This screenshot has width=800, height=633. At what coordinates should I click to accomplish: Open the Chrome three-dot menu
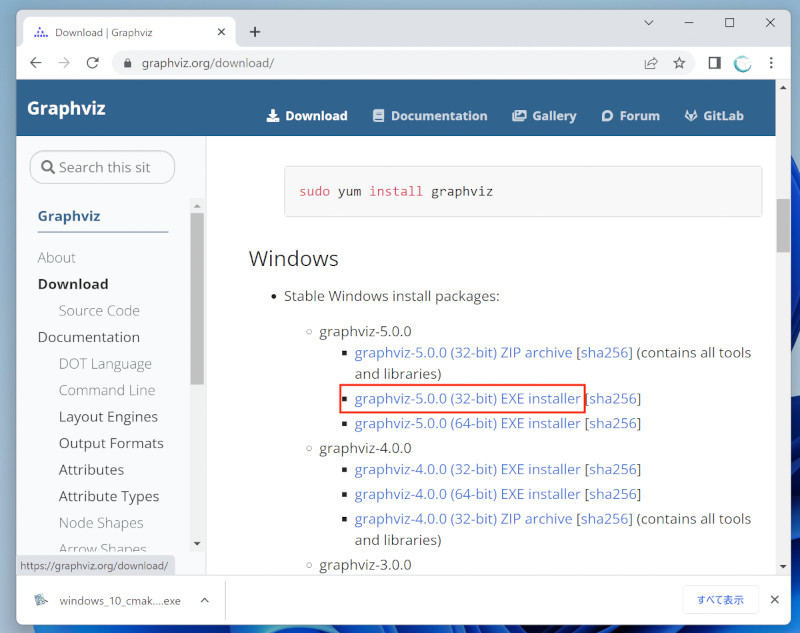(771, 62)
